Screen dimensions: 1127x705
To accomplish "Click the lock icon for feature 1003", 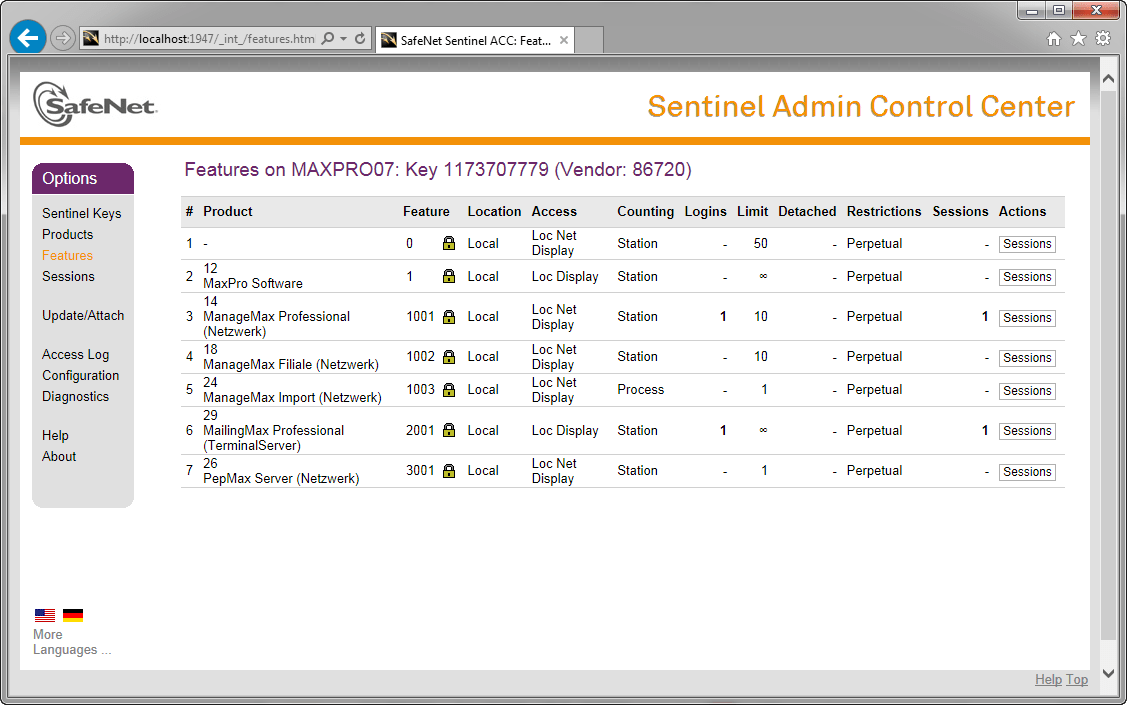I will coord(448,390).
